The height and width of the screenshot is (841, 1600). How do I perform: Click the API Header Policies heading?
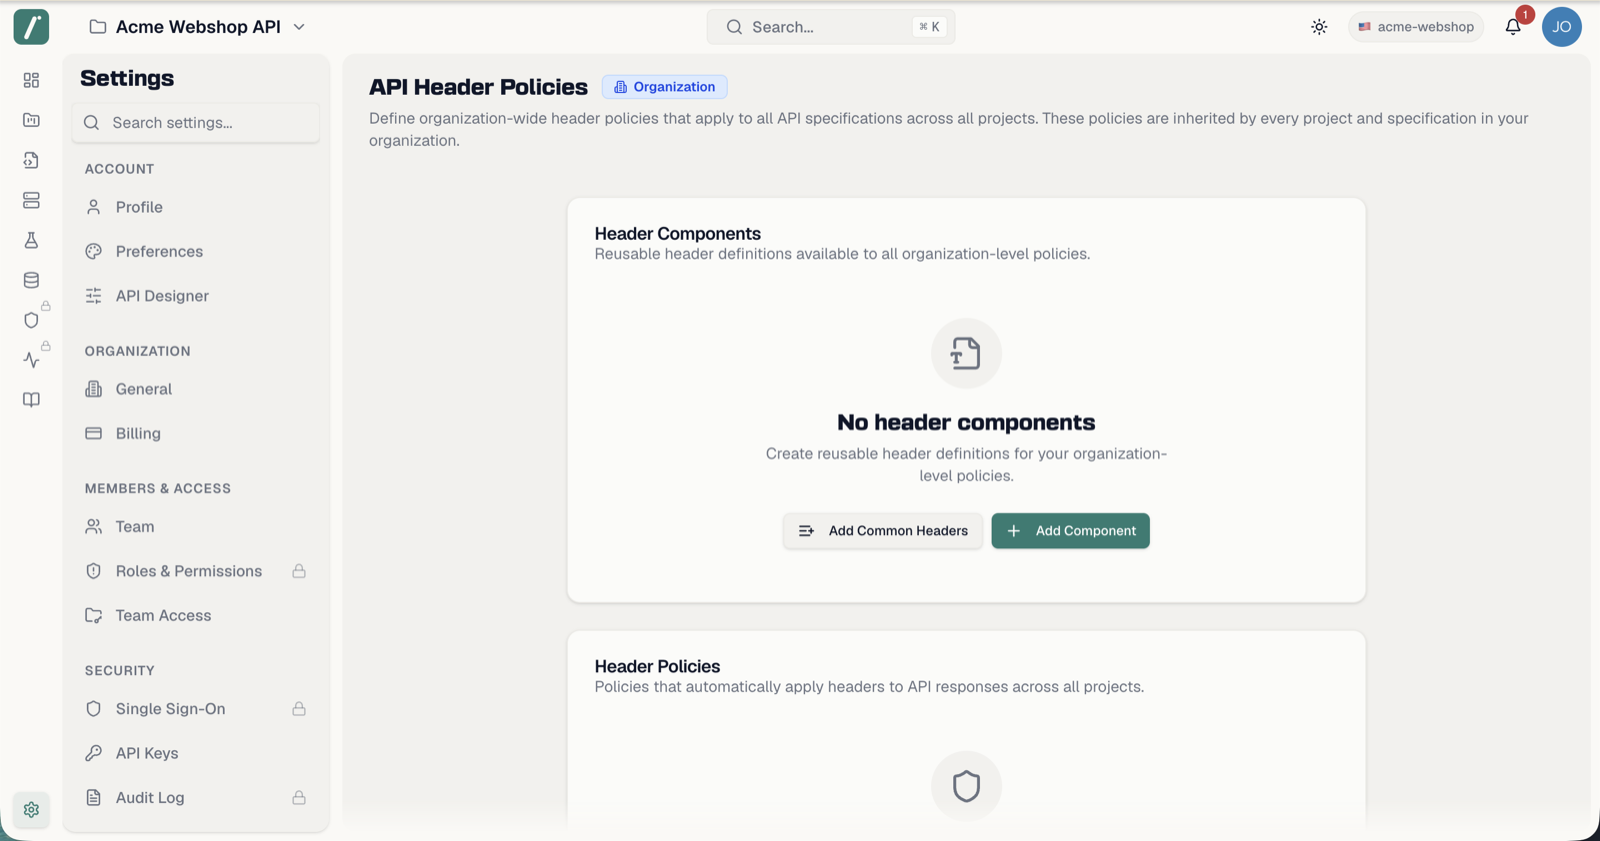coord(478,87)
